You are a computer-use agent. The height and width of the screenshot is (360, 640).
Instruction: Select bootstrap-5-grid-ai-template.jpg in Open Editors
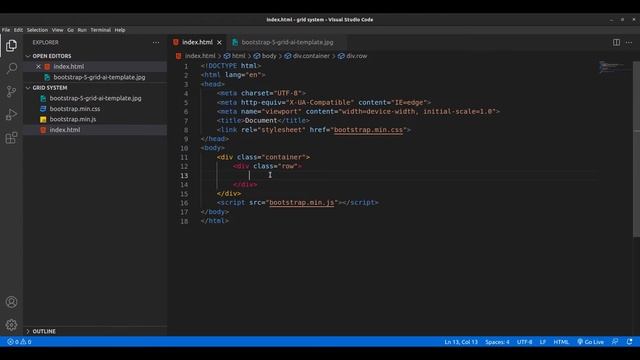click(x=99, y=77)
